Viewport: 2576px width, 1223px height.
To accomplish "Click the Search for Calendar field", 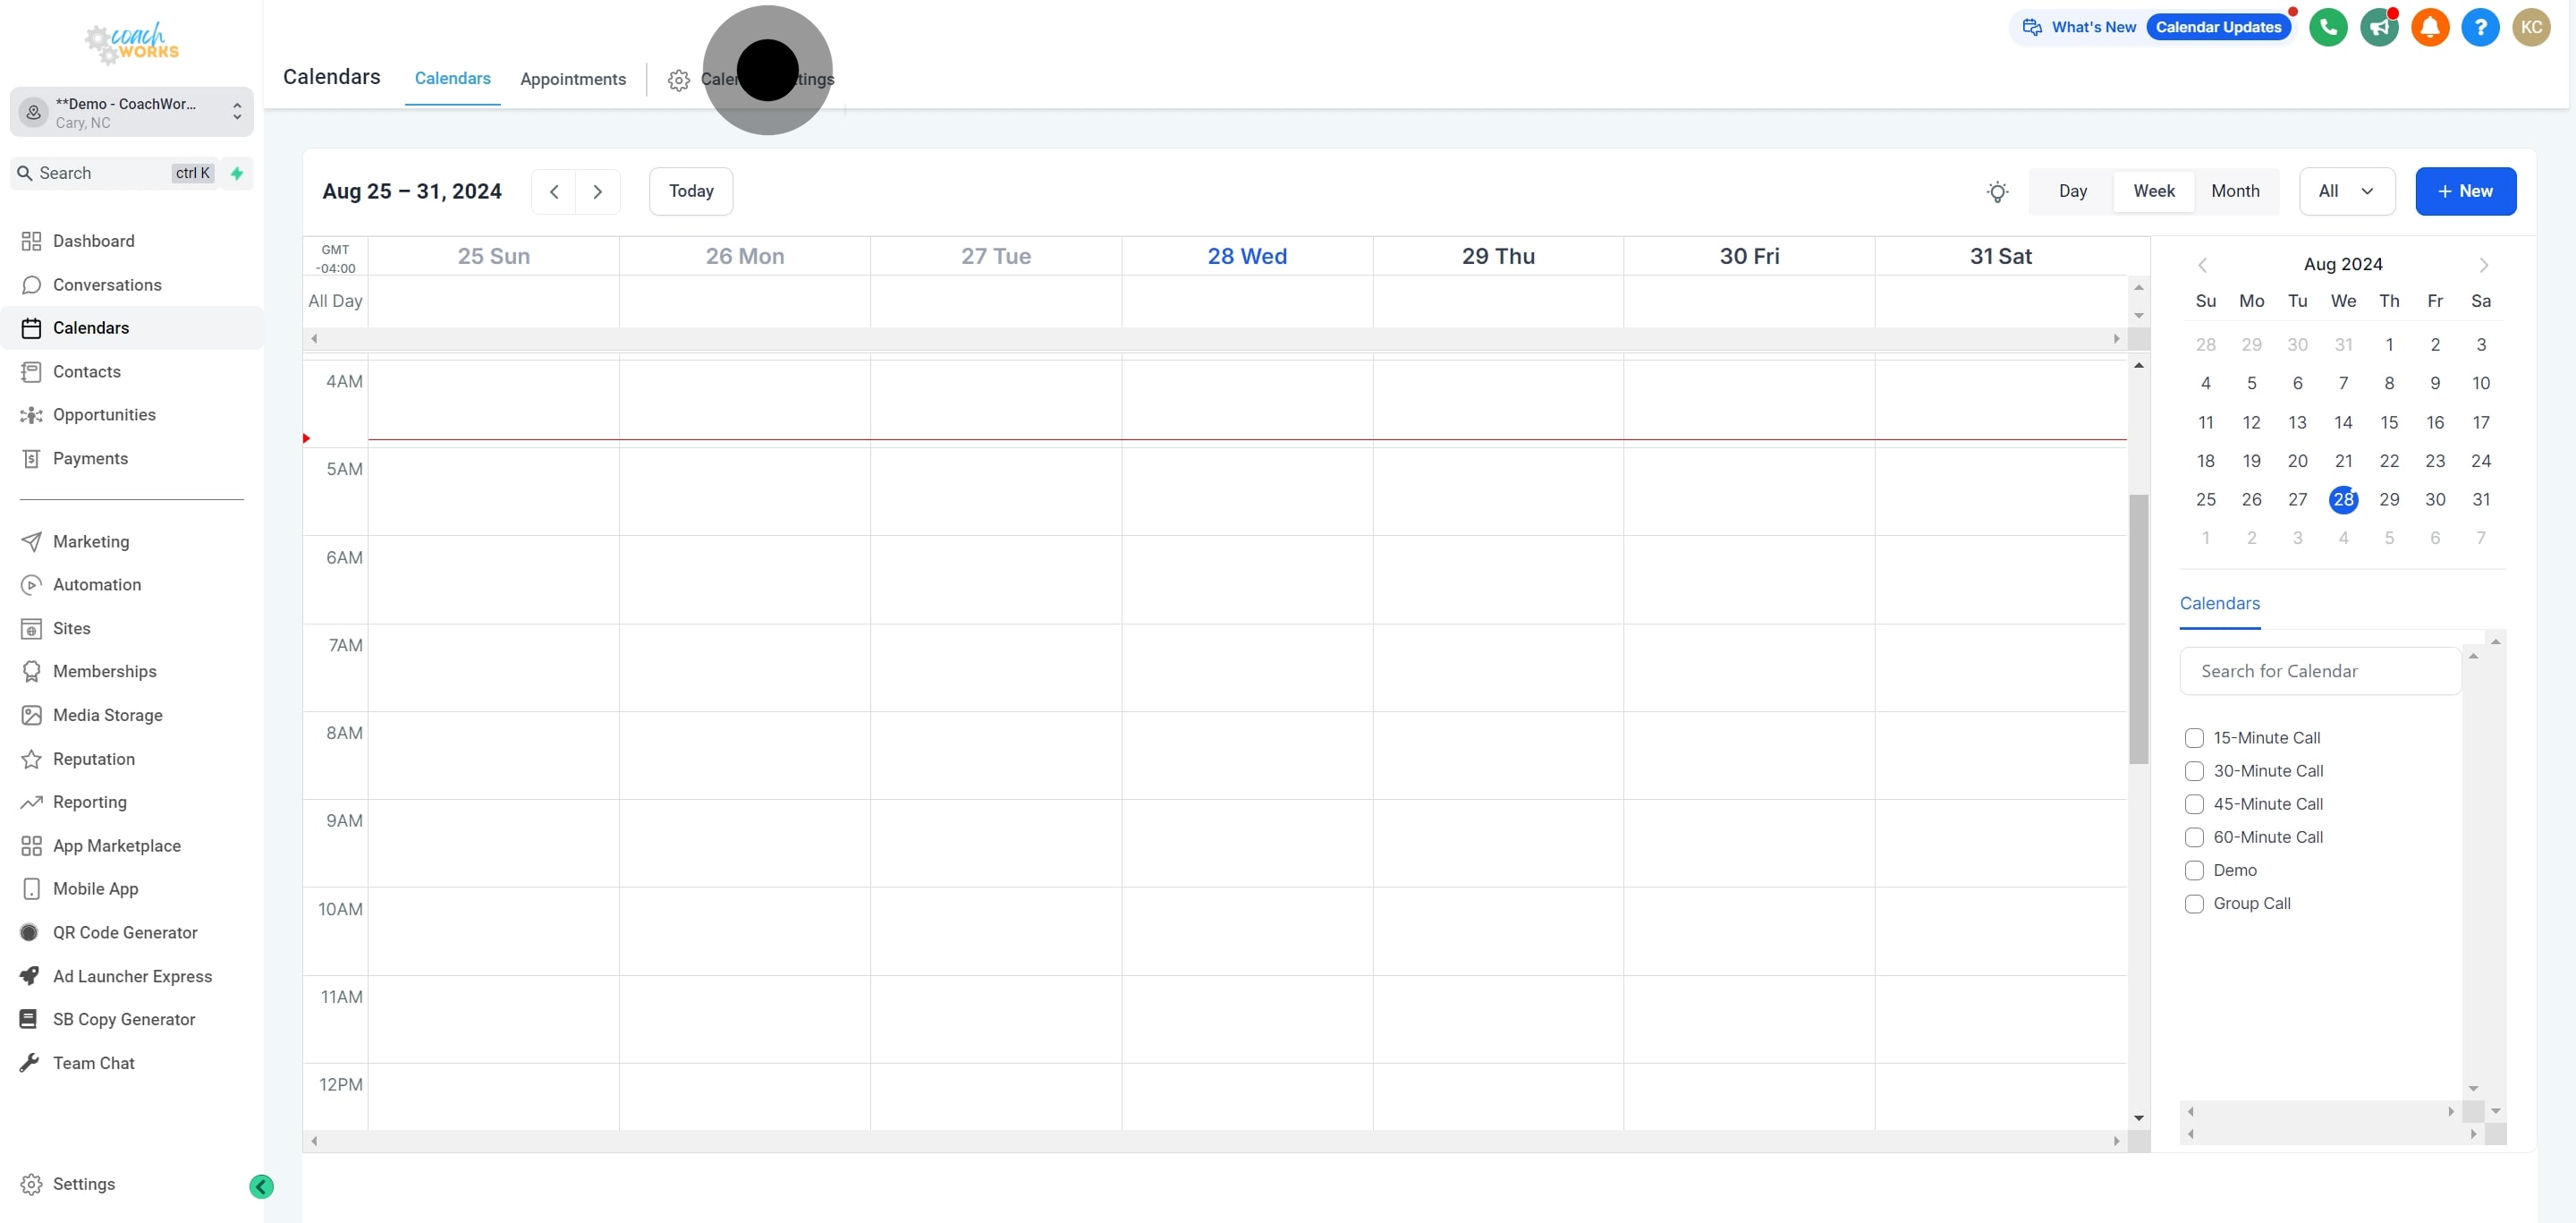I will coord(2319,671).
